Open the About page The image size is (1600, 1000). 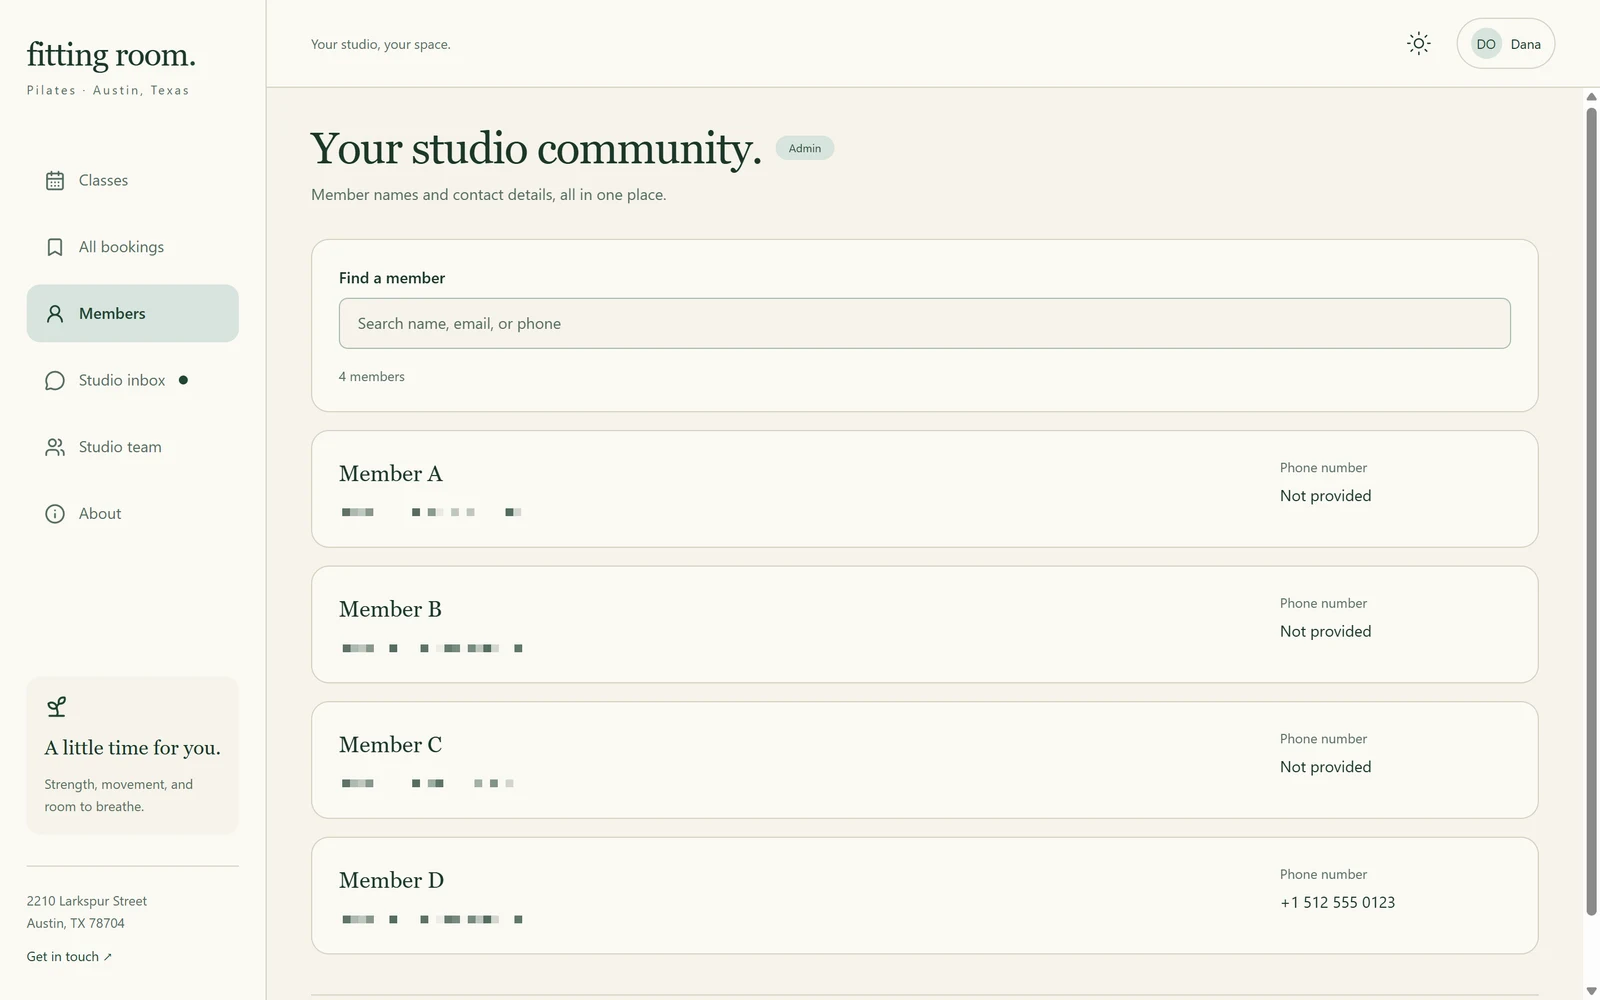click(x=133, y=514)
